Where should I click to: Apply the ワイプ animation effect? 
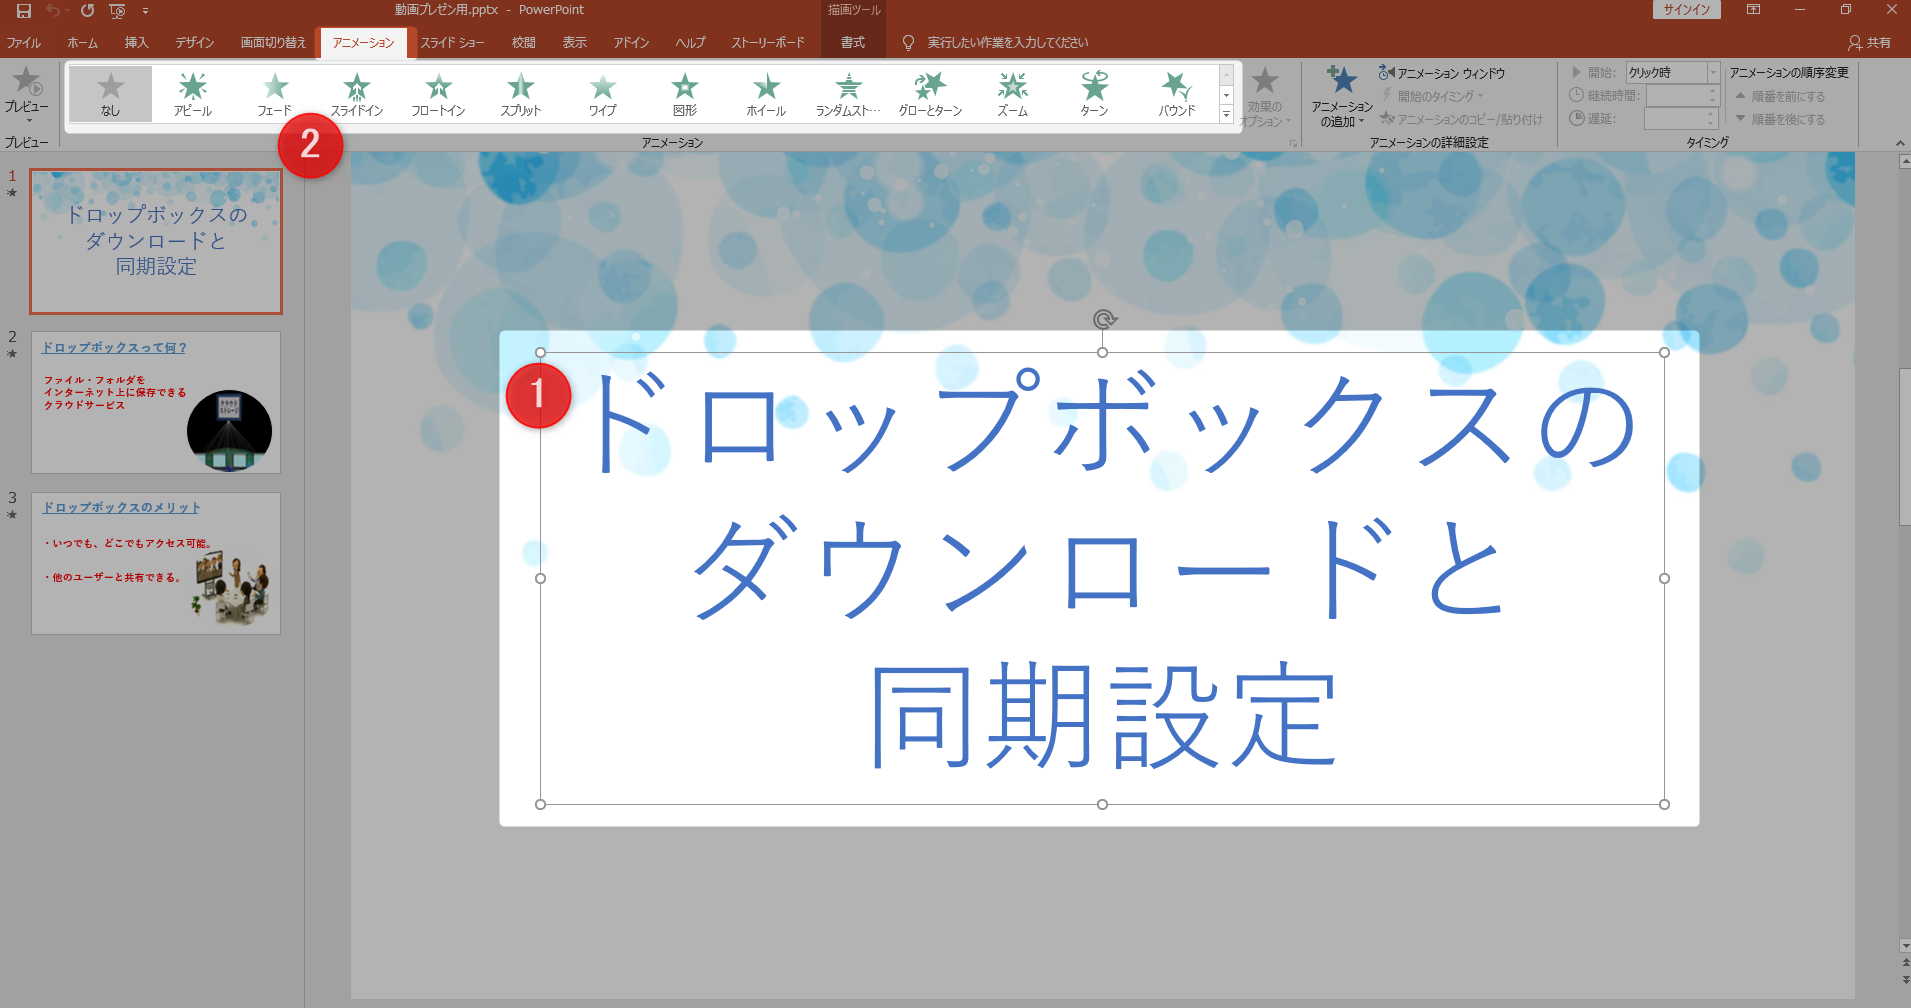point(603,94)
